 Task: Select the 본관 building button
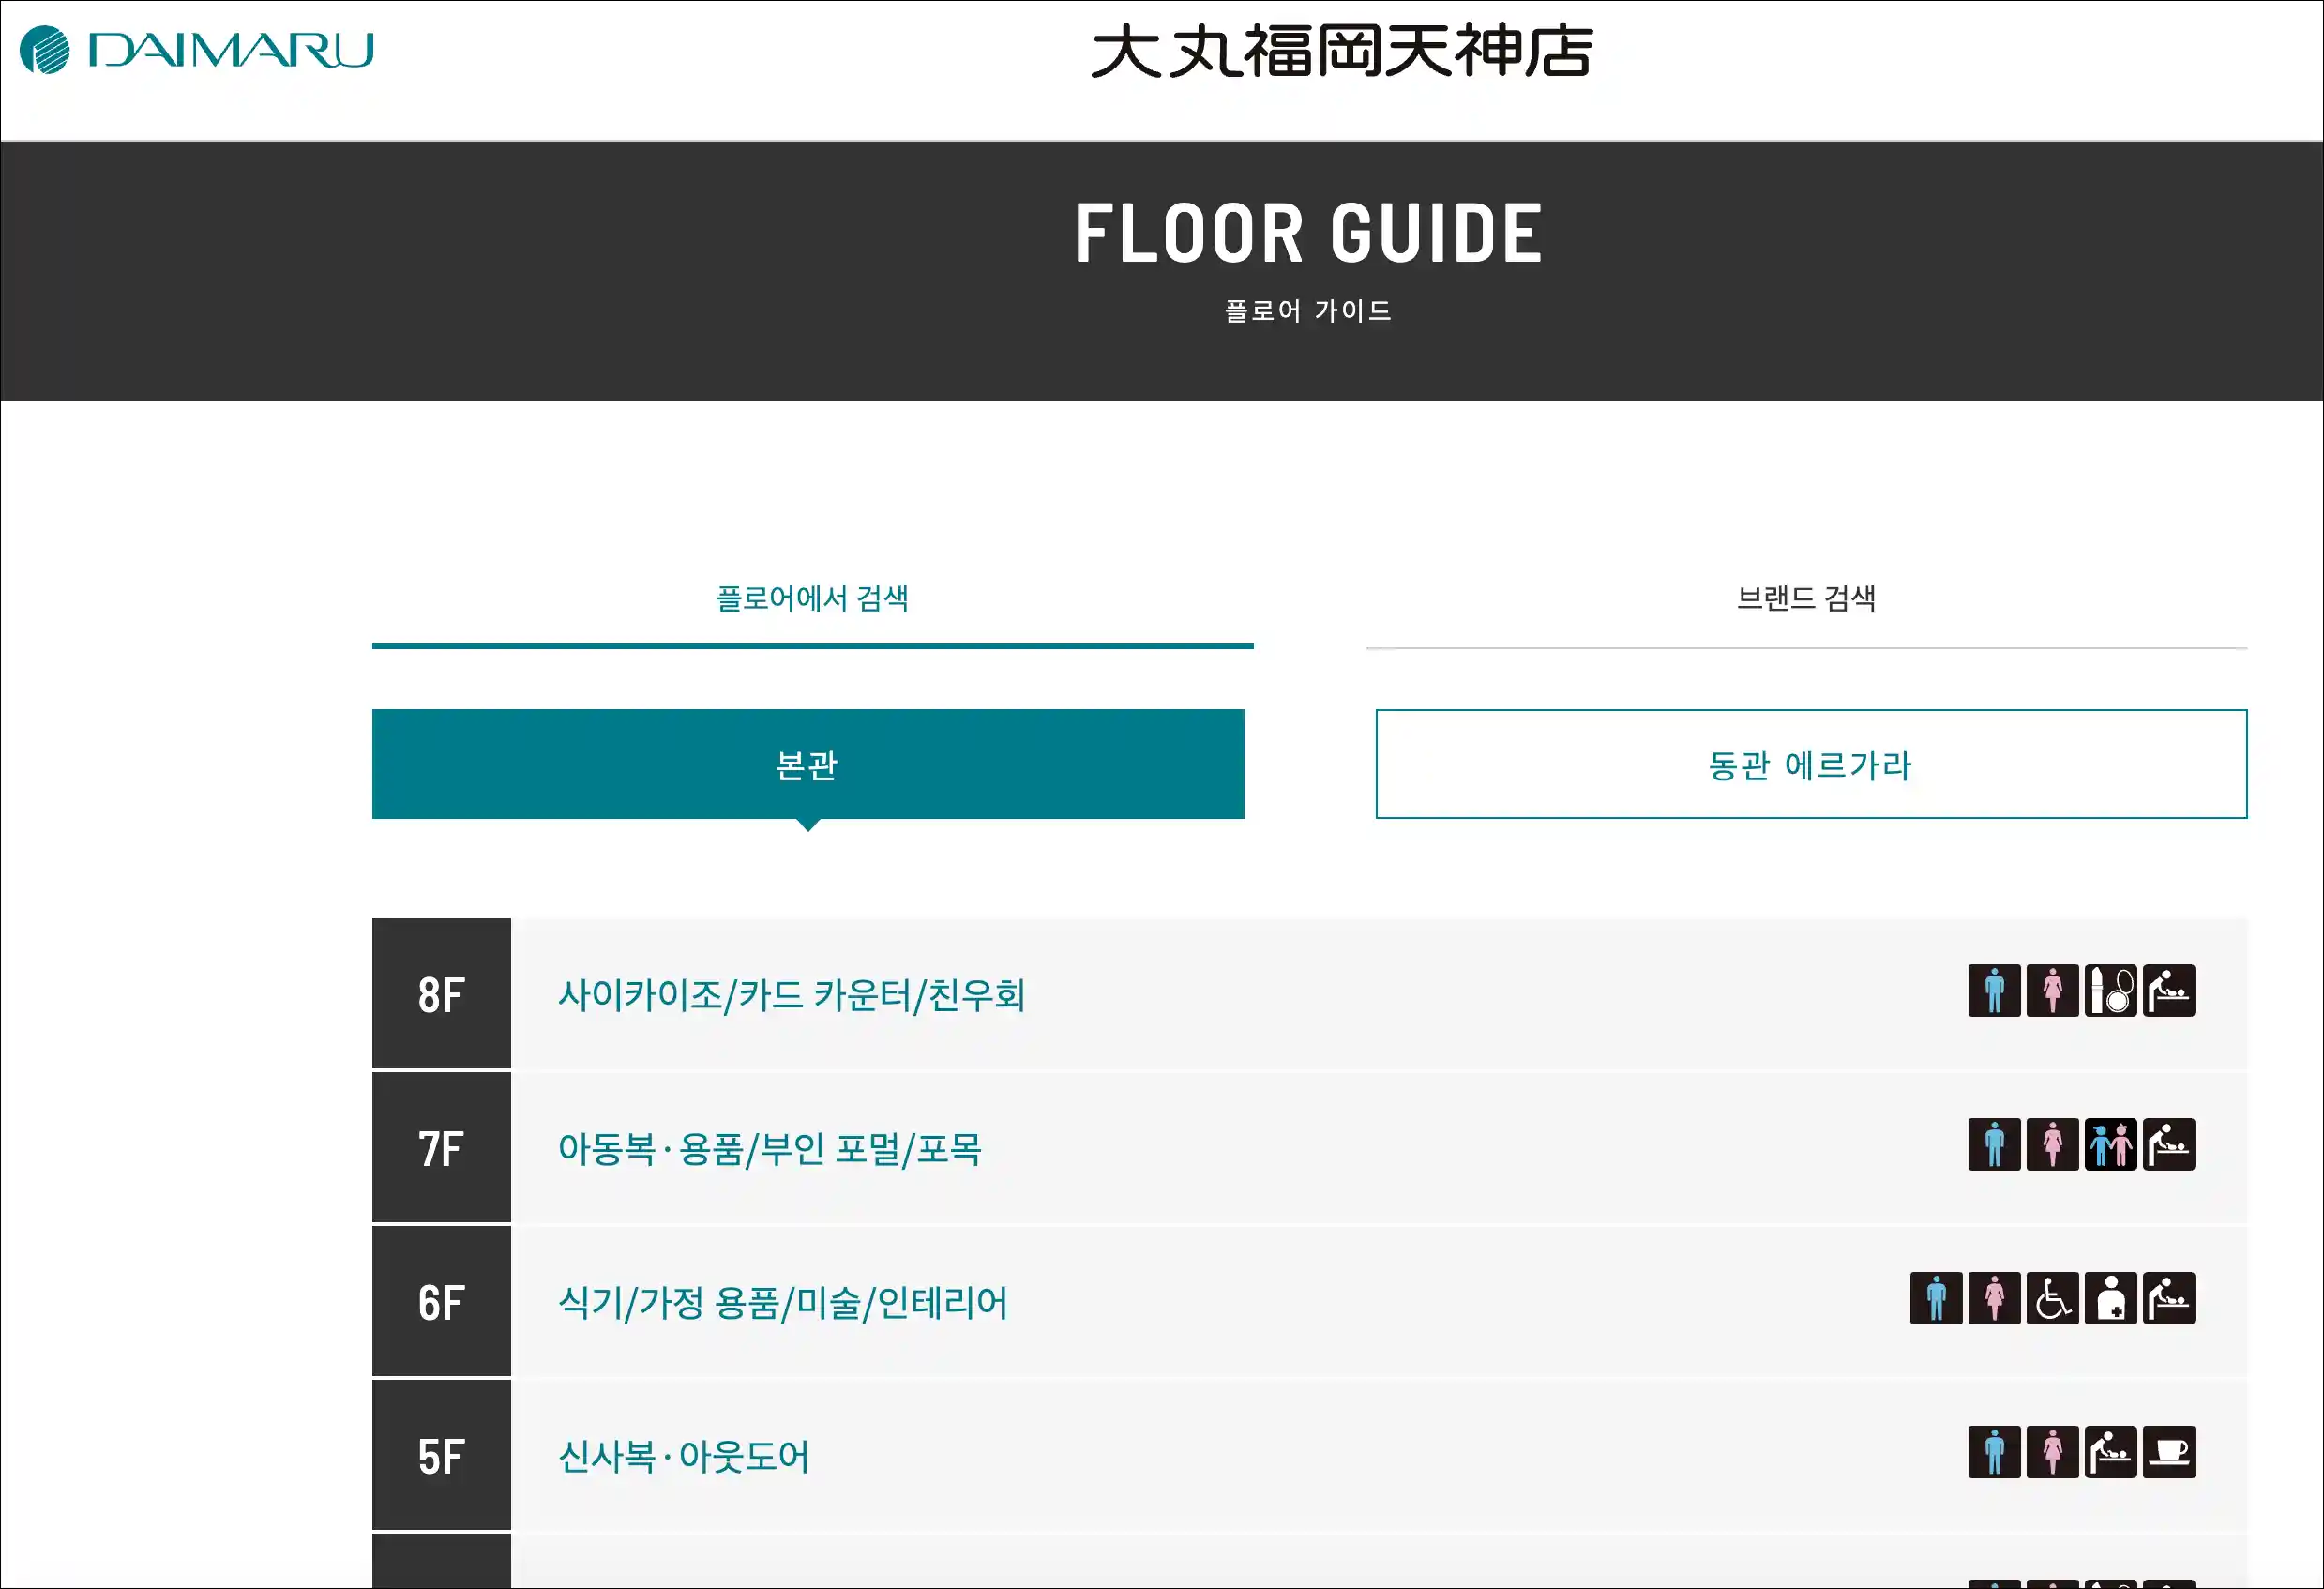(x=808, y=764)
